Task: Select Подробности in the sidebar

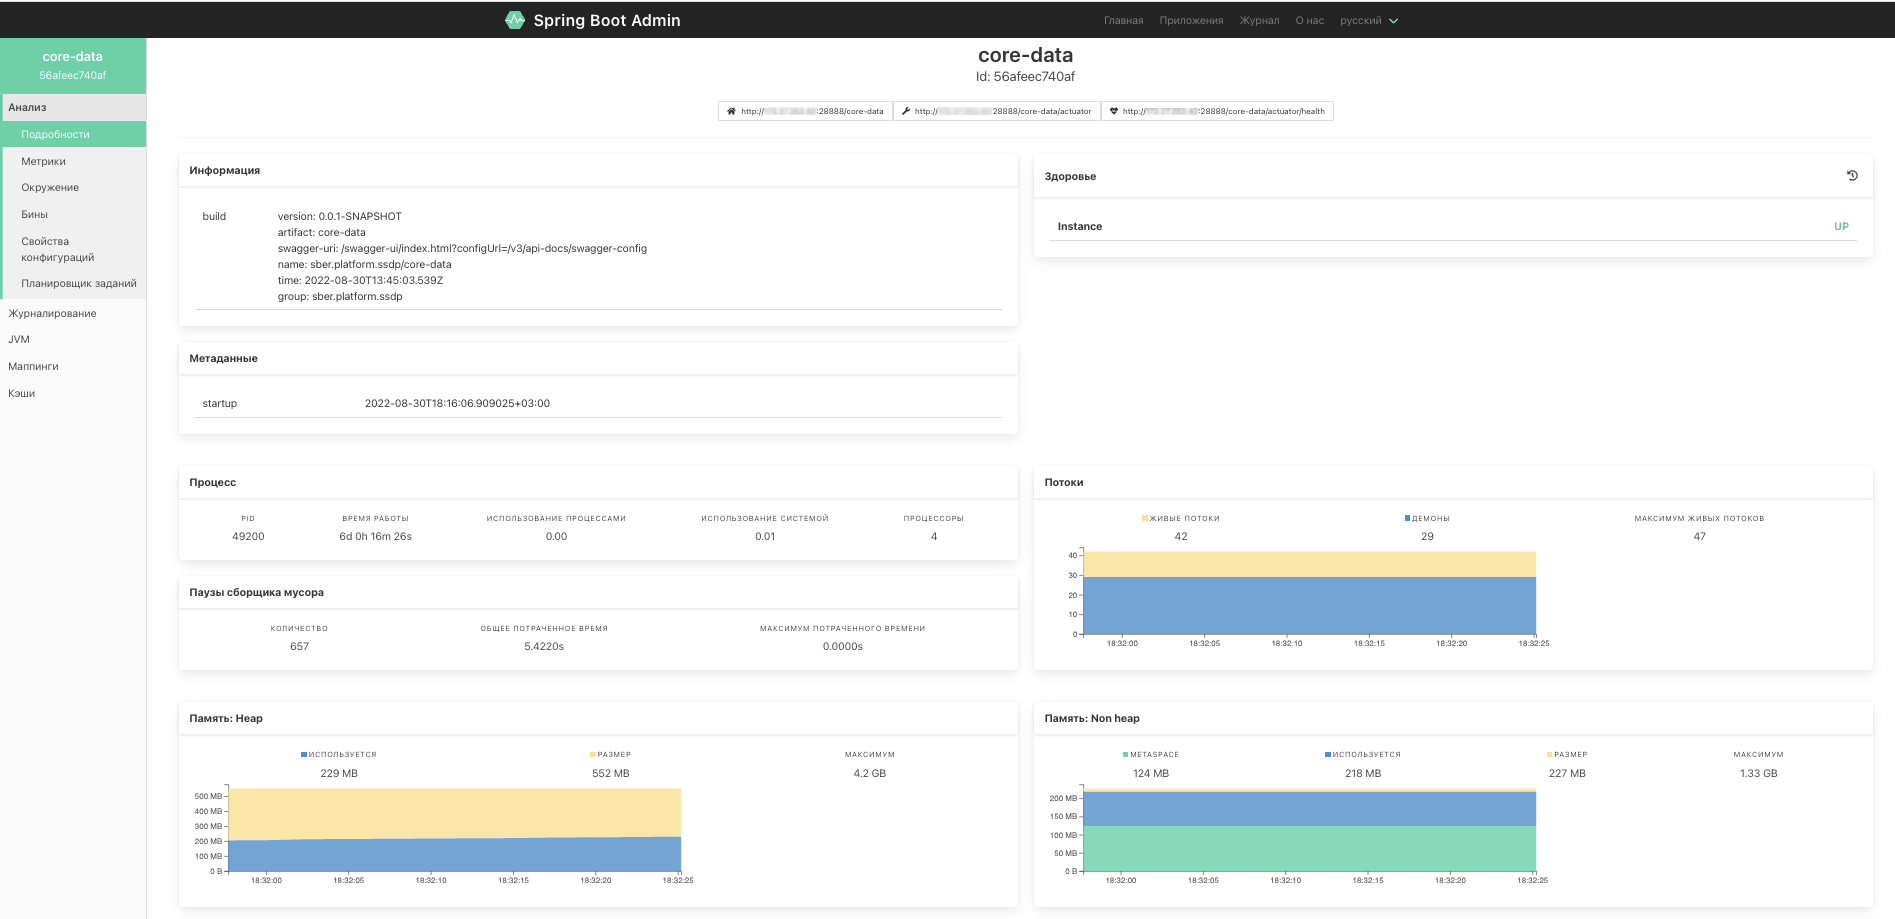Action: click(73, 134)
